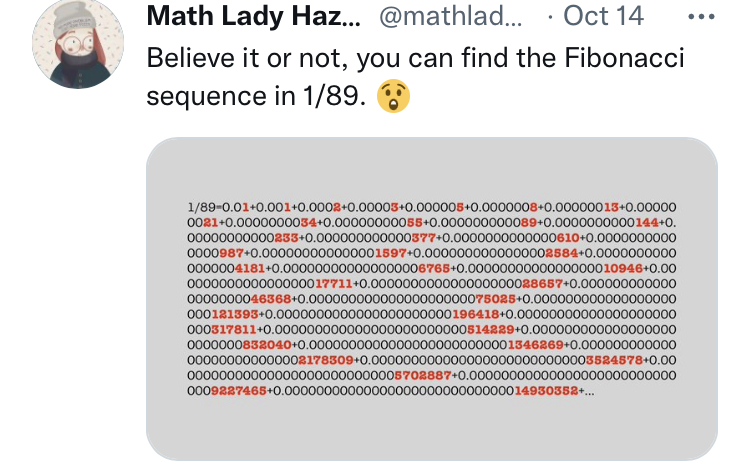Click the astonished face emoji
This screenshot has width=750, height=475.
[393, 98]
